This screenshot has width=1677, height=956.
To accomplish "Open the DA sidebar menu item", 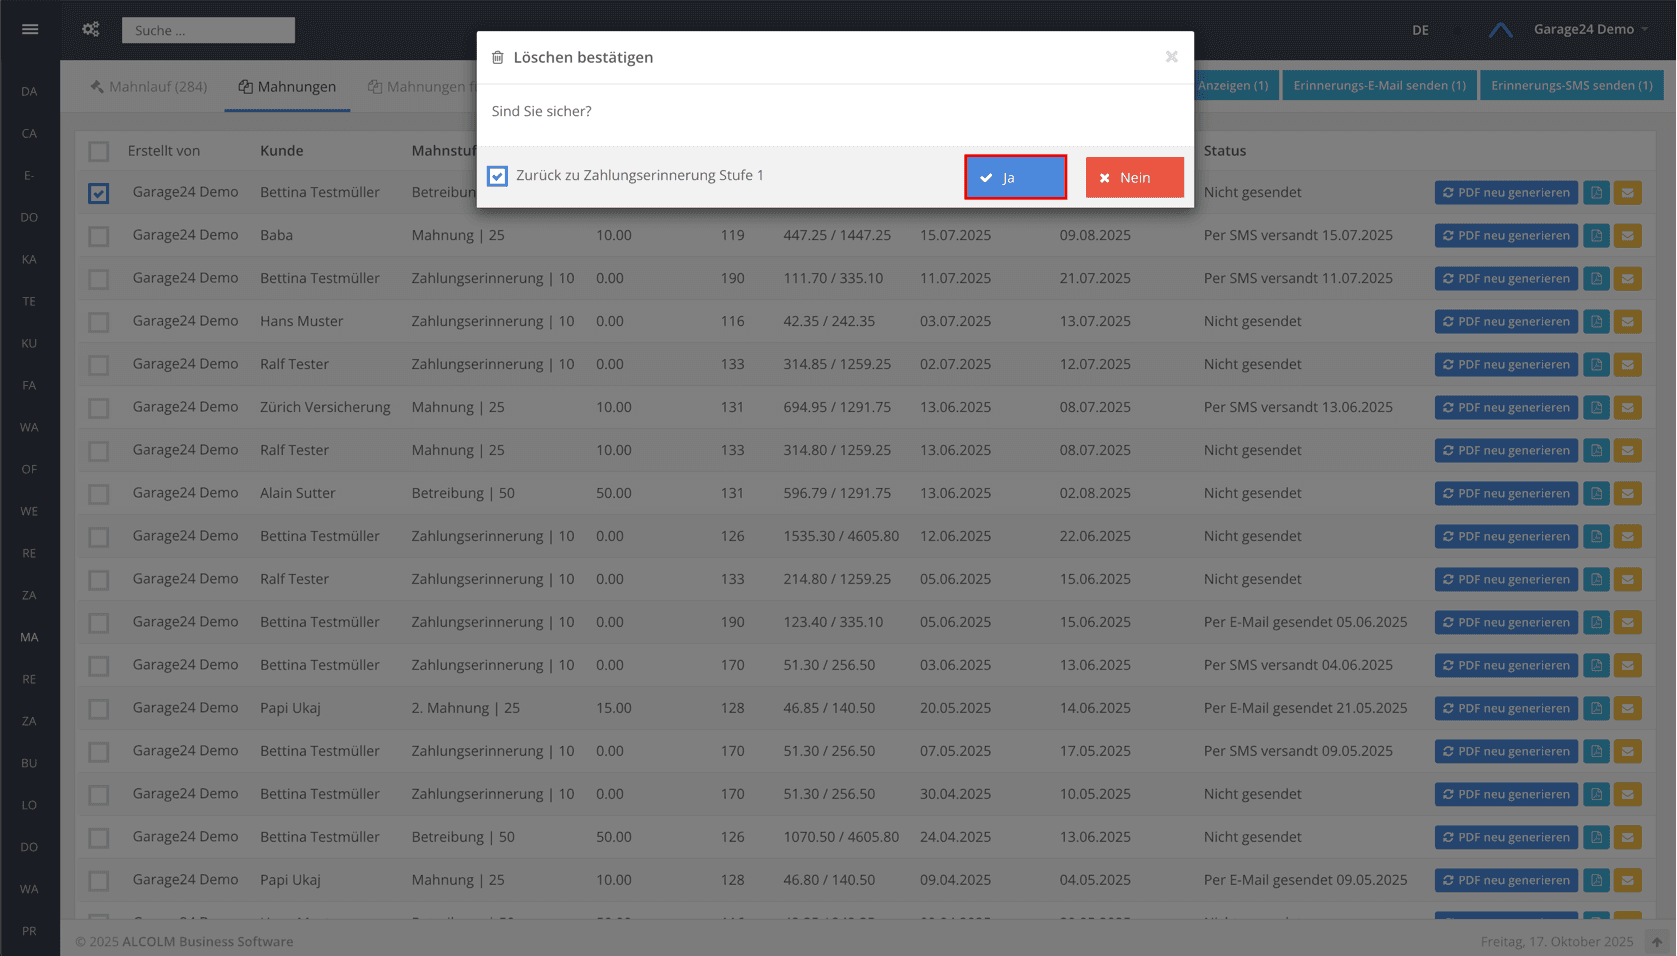I will pyautogui.click(x=29, y=91).
